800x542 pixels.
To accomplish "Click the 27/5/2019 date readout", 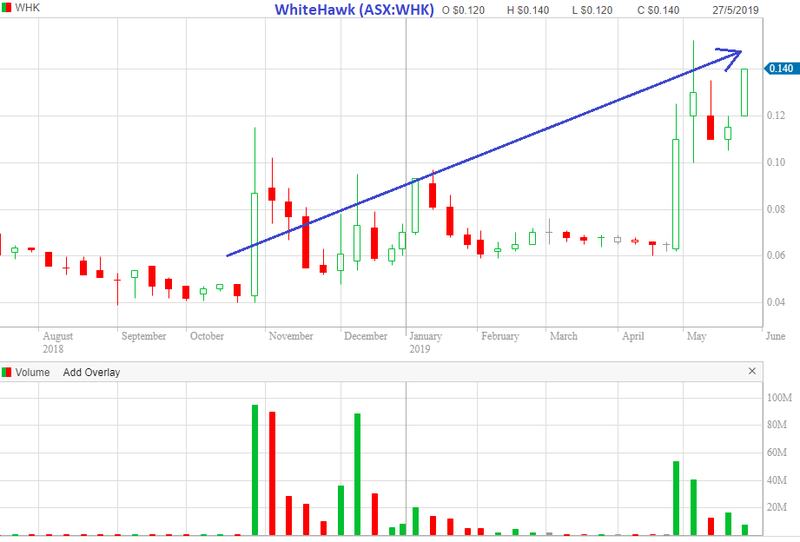I will tap(735, 10).
